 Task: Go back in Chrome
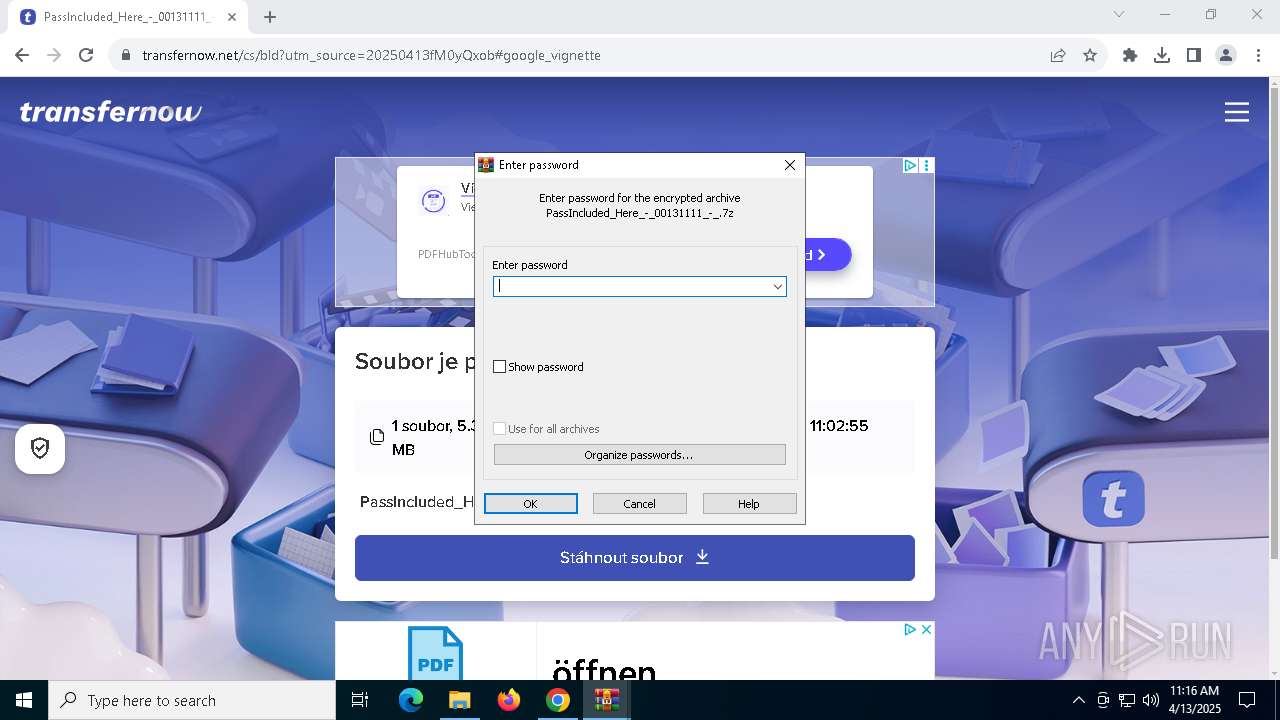(x=22, y=56)
